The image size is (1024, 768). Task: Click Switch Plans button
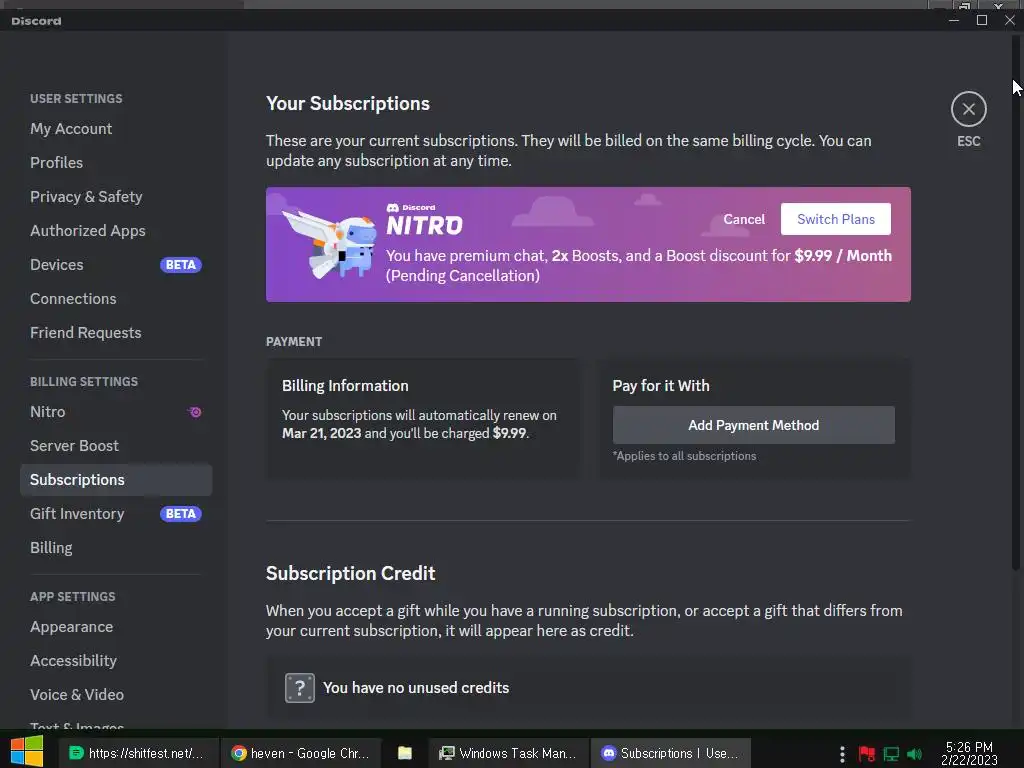(x=835, y=219)
